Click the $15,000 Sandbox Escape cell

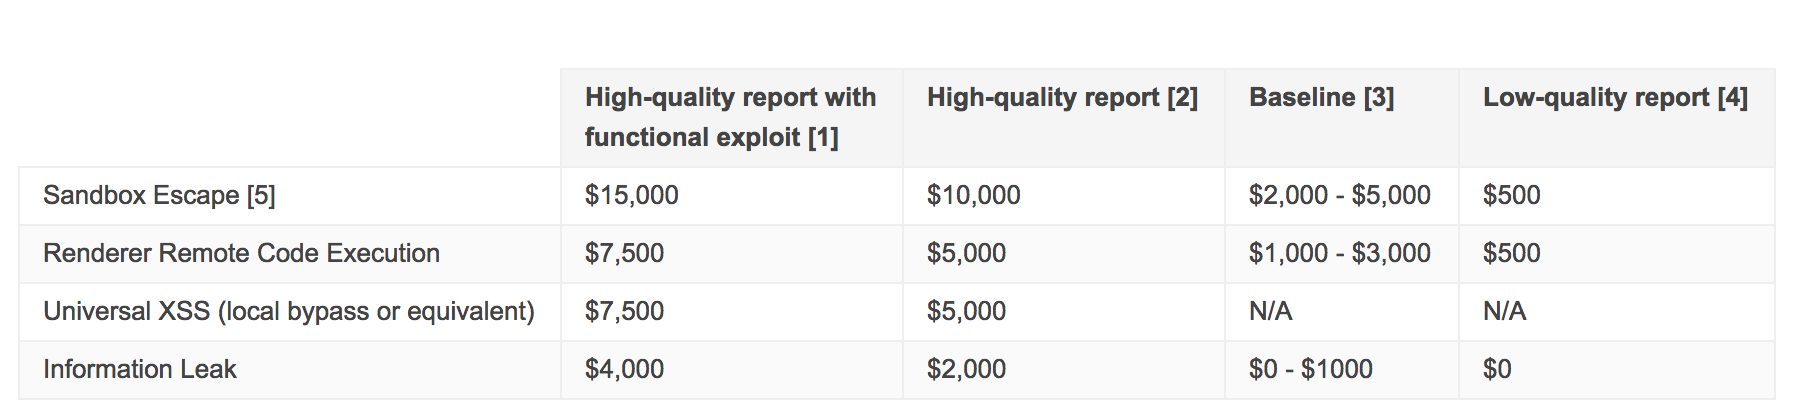pyautogui.click(x=632, y=195)
